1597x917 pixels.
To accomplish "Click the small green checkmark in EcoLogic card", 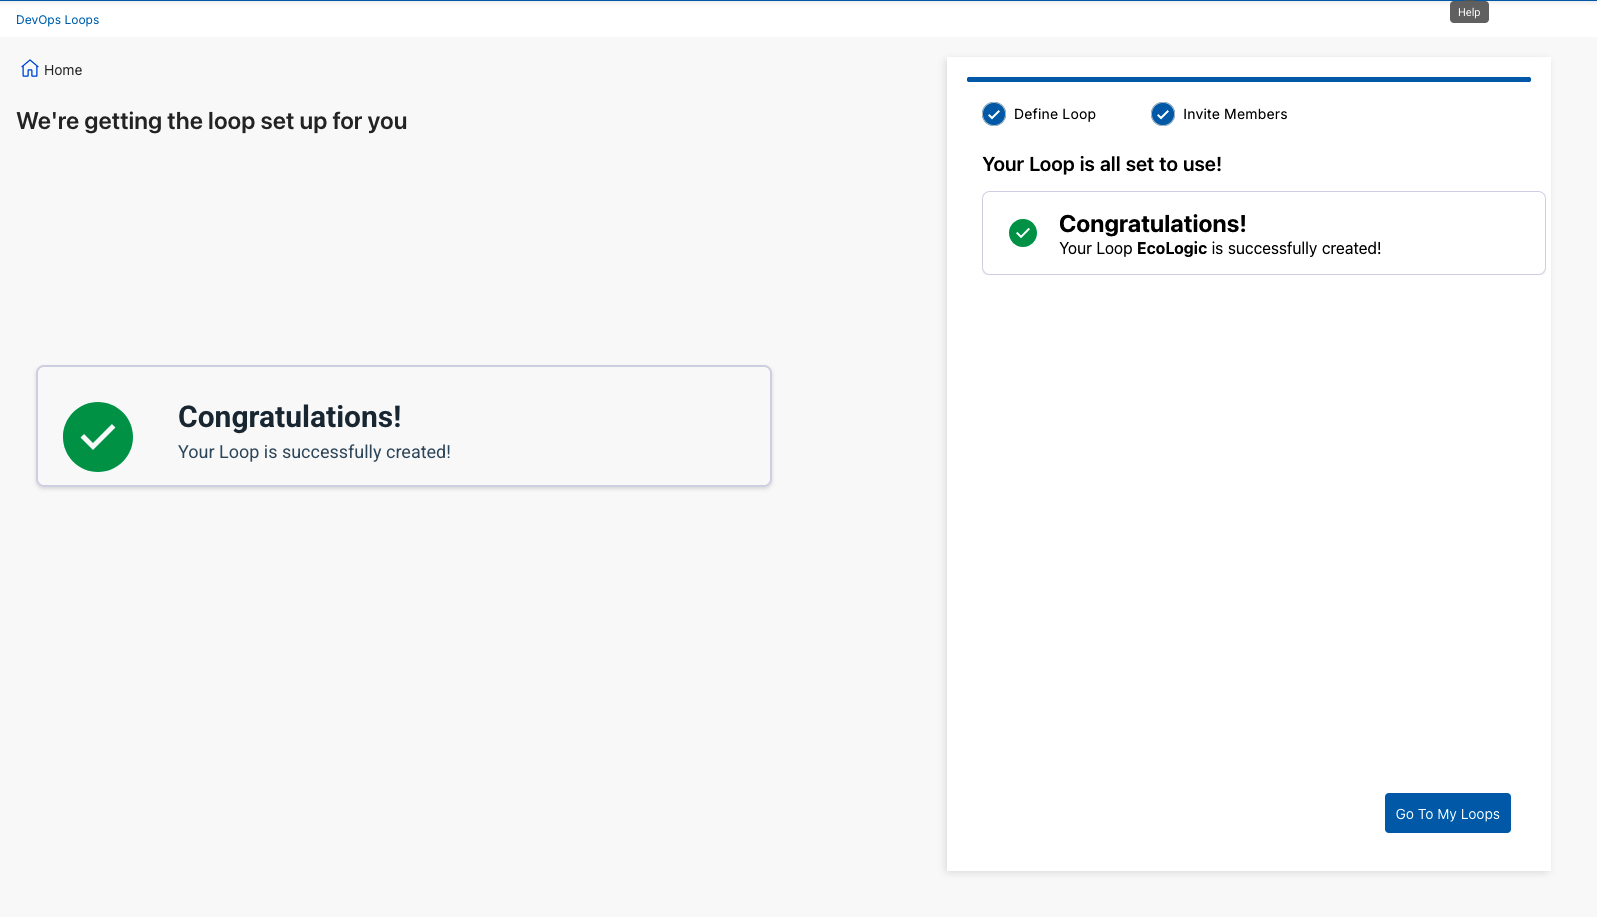I will (x=1022, y=233).
